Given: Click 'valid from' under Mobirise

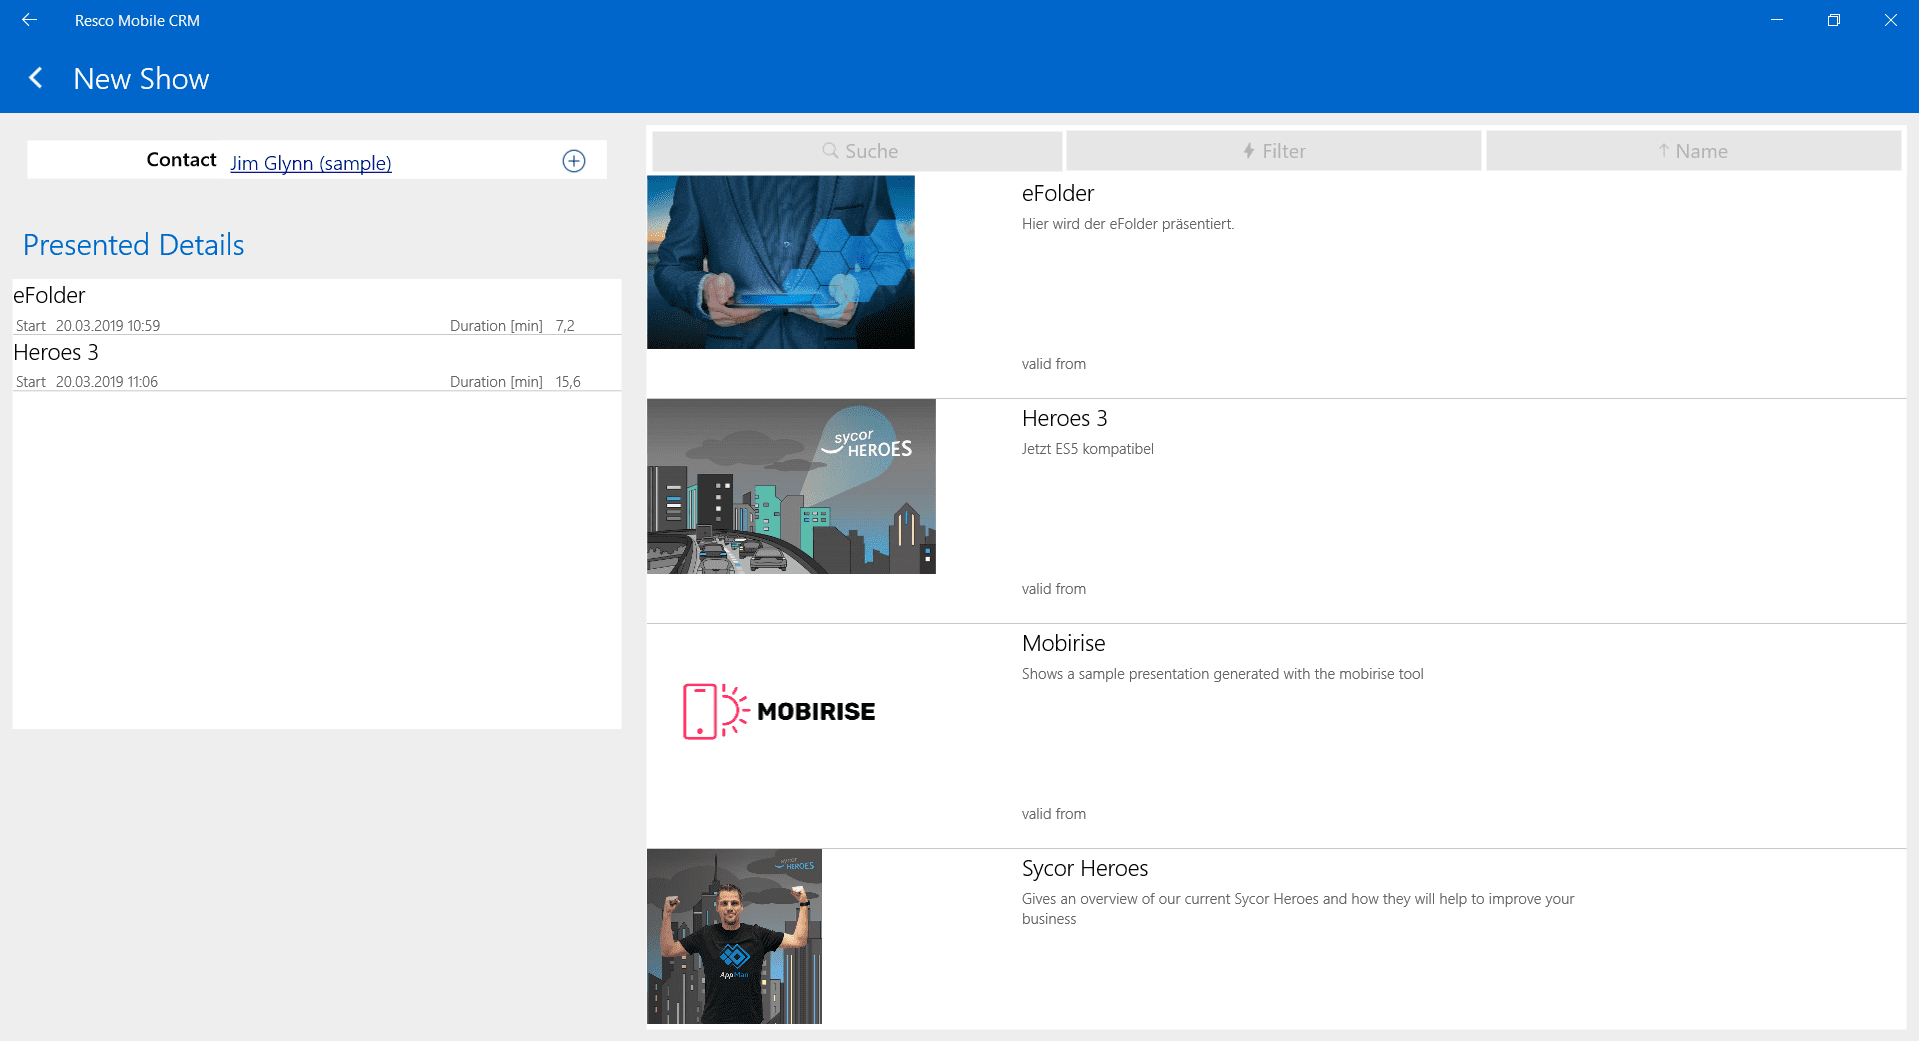Looking at the screenshot, I should click(1053, 814).
